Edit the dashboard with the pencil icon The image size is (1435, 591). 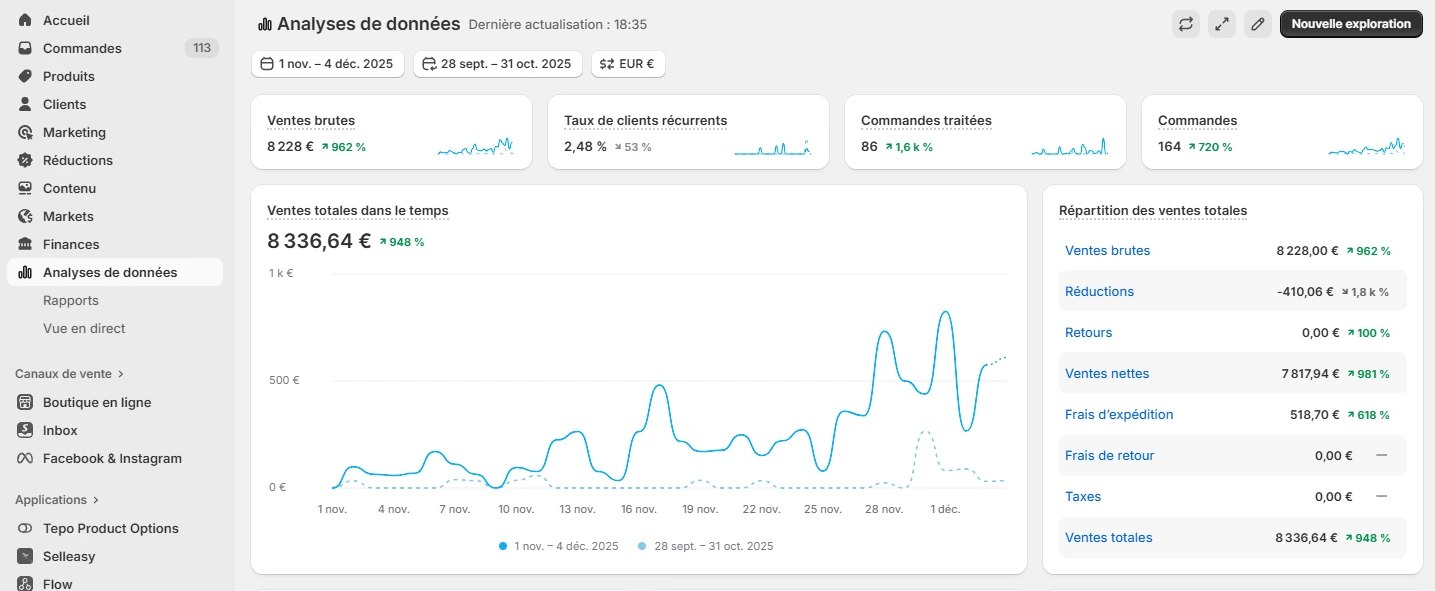coord(1258,23)
